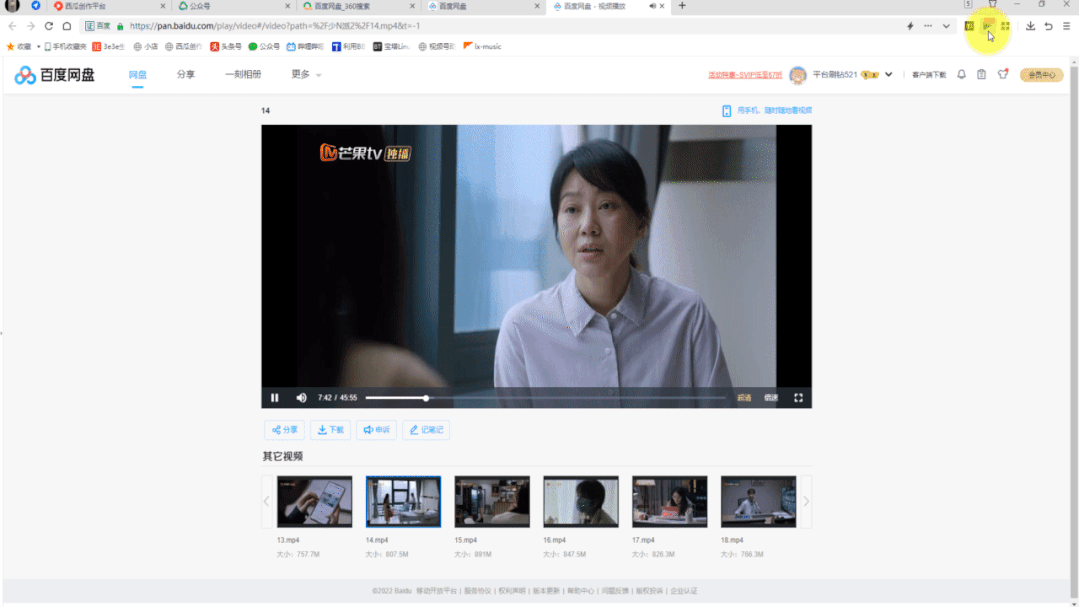The height and width of the screenshot is (607, 1079).
Task: Open the 16.mp4 video thumbnail
Action: pyautogui.click(x=581, y=502)
